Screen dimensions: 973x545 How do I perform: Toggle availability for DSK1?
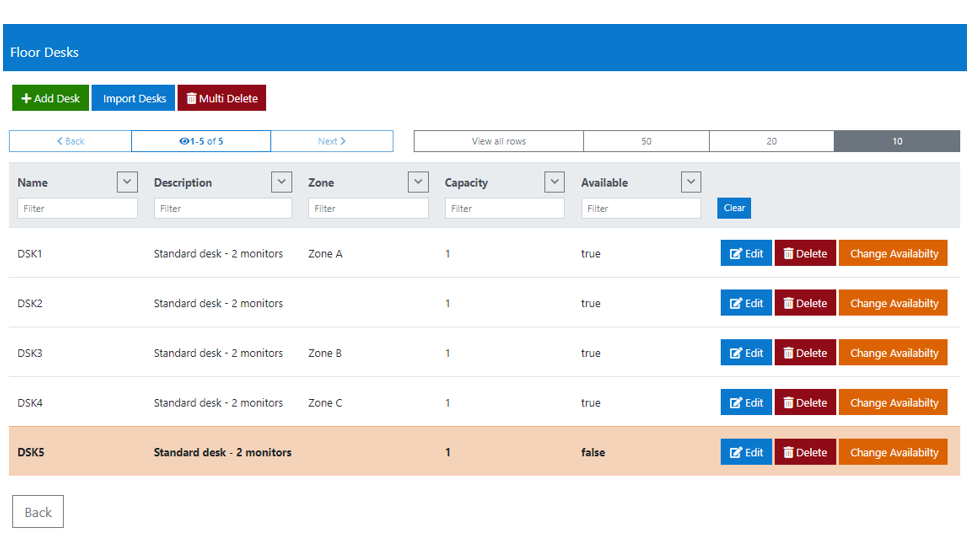click(x=893, y=253)
